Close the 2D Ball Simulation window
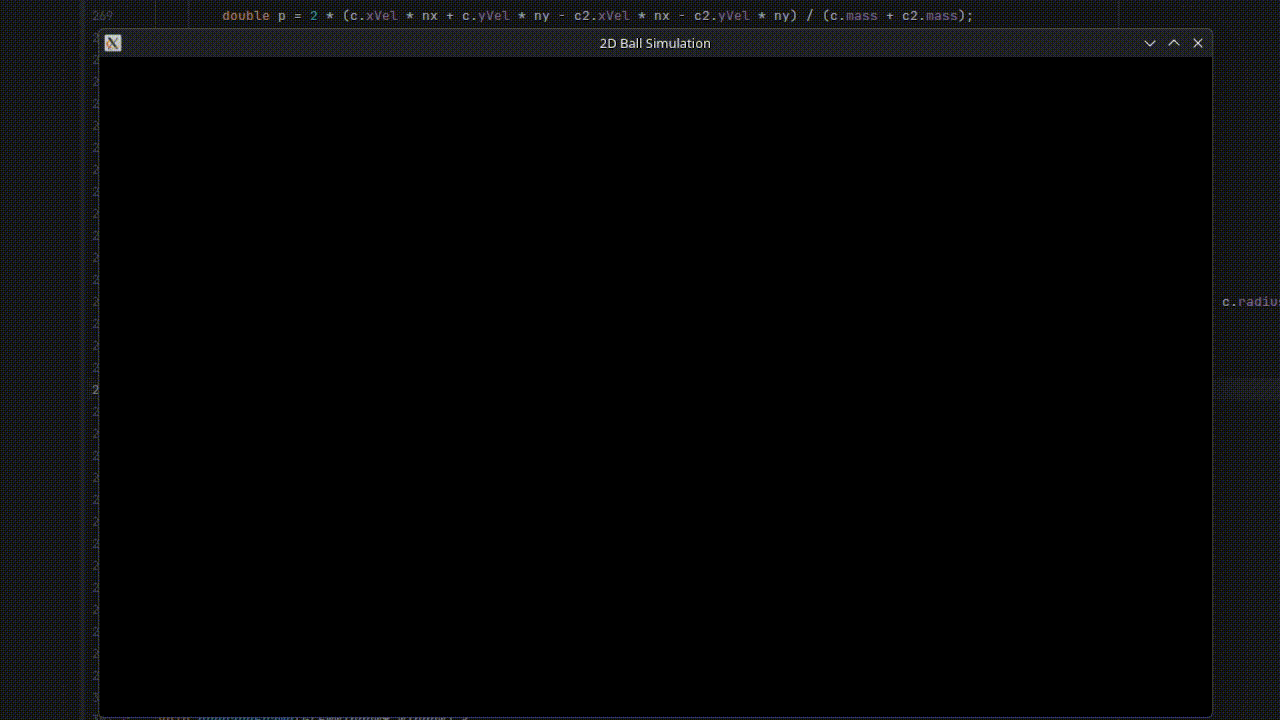This screenshot has height=720, width=1280. pyautogui.click(x=1198, y=43)
